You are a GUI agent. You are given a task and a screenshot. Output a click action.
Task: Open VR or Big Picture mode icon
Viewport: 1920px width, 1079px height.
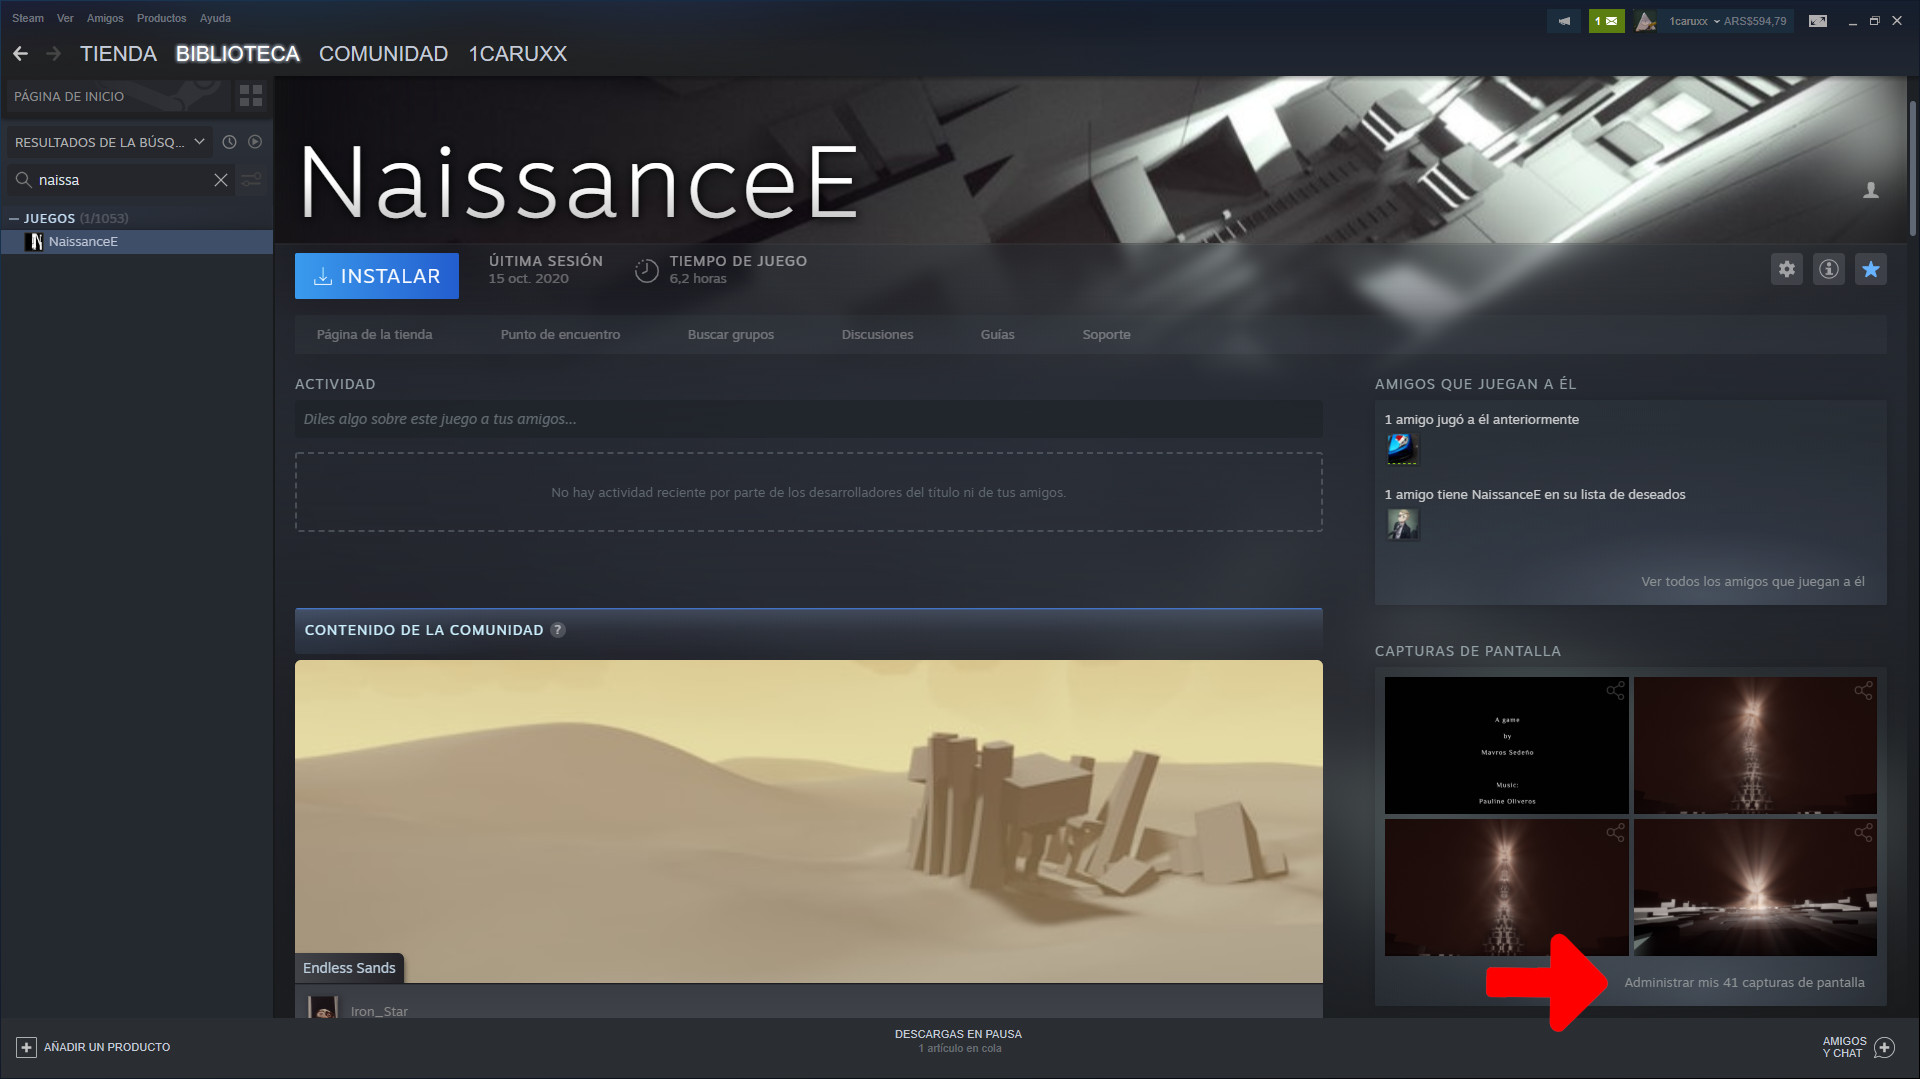1818,21
